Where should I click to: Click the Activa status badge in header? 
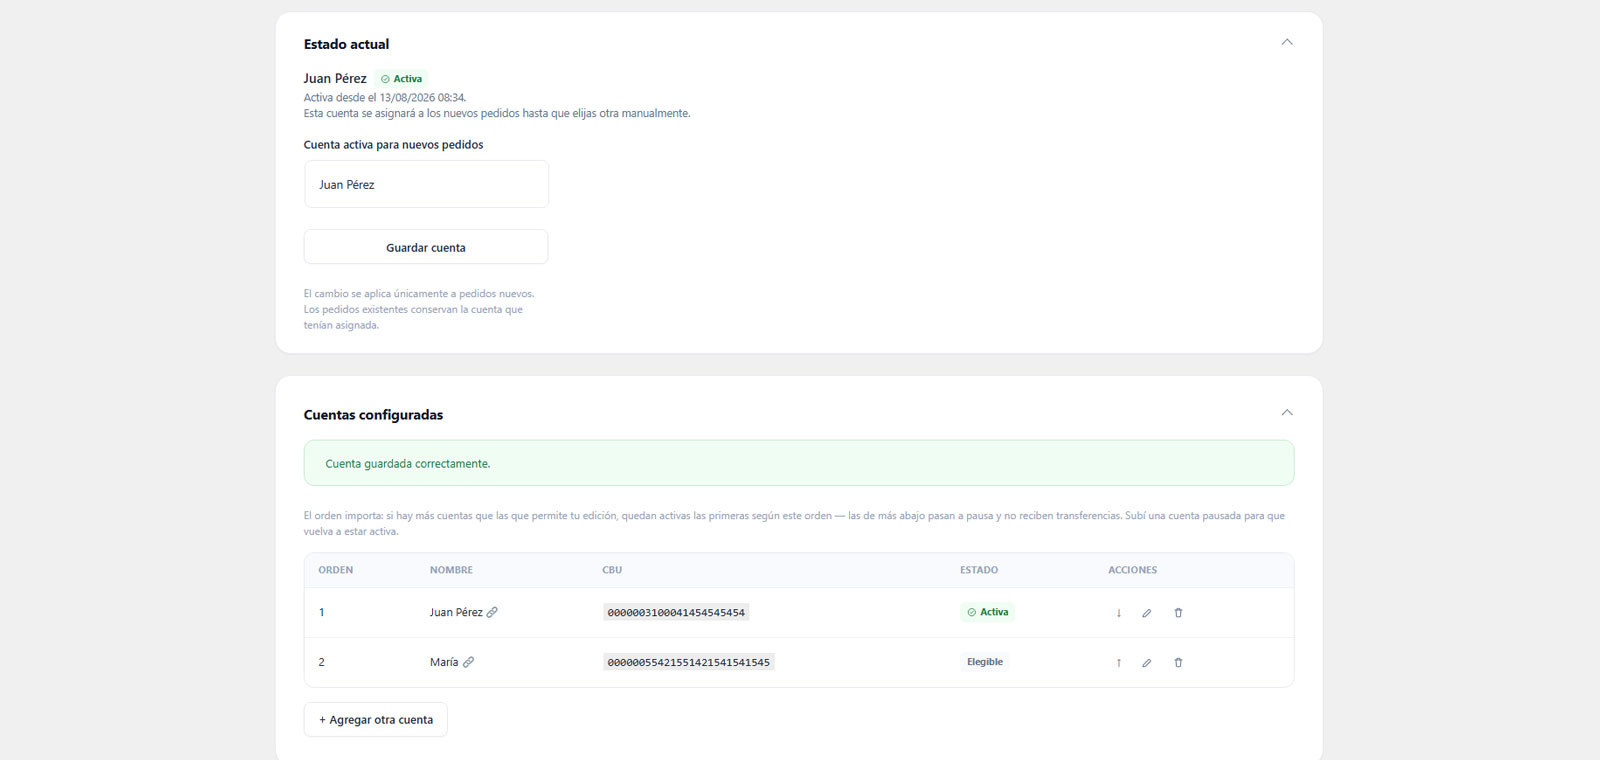(401, 79)
